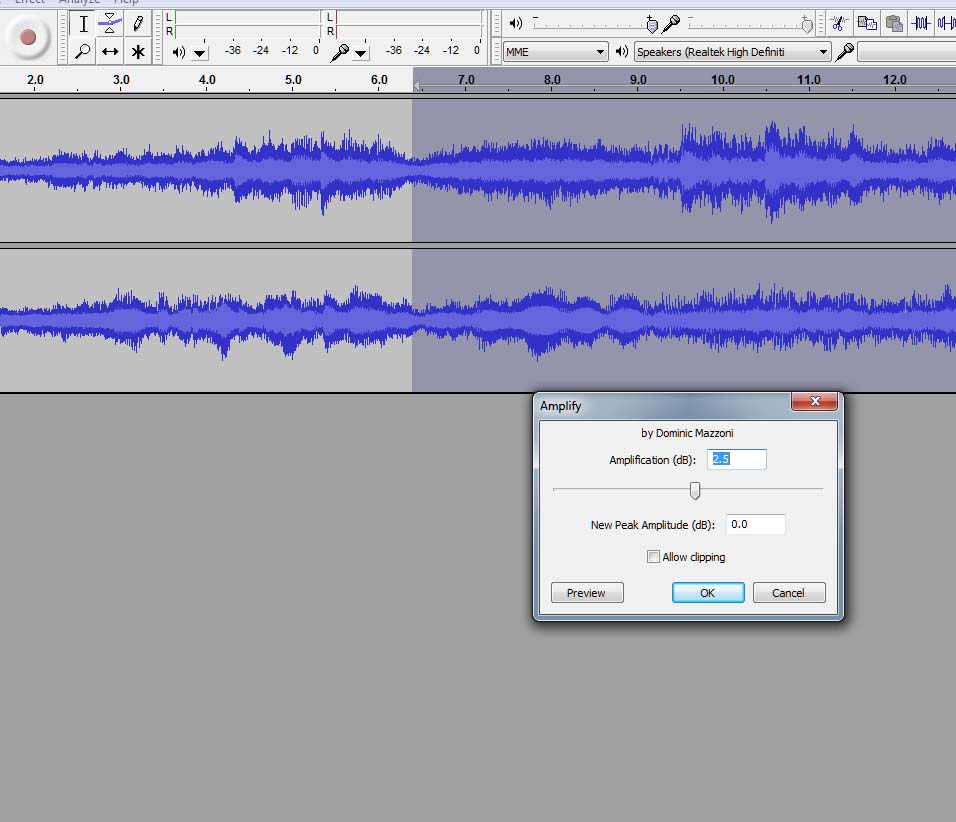Click the playback speaker meter icon
The width and height of the screenshot is (956, 822).
(514, 23)
